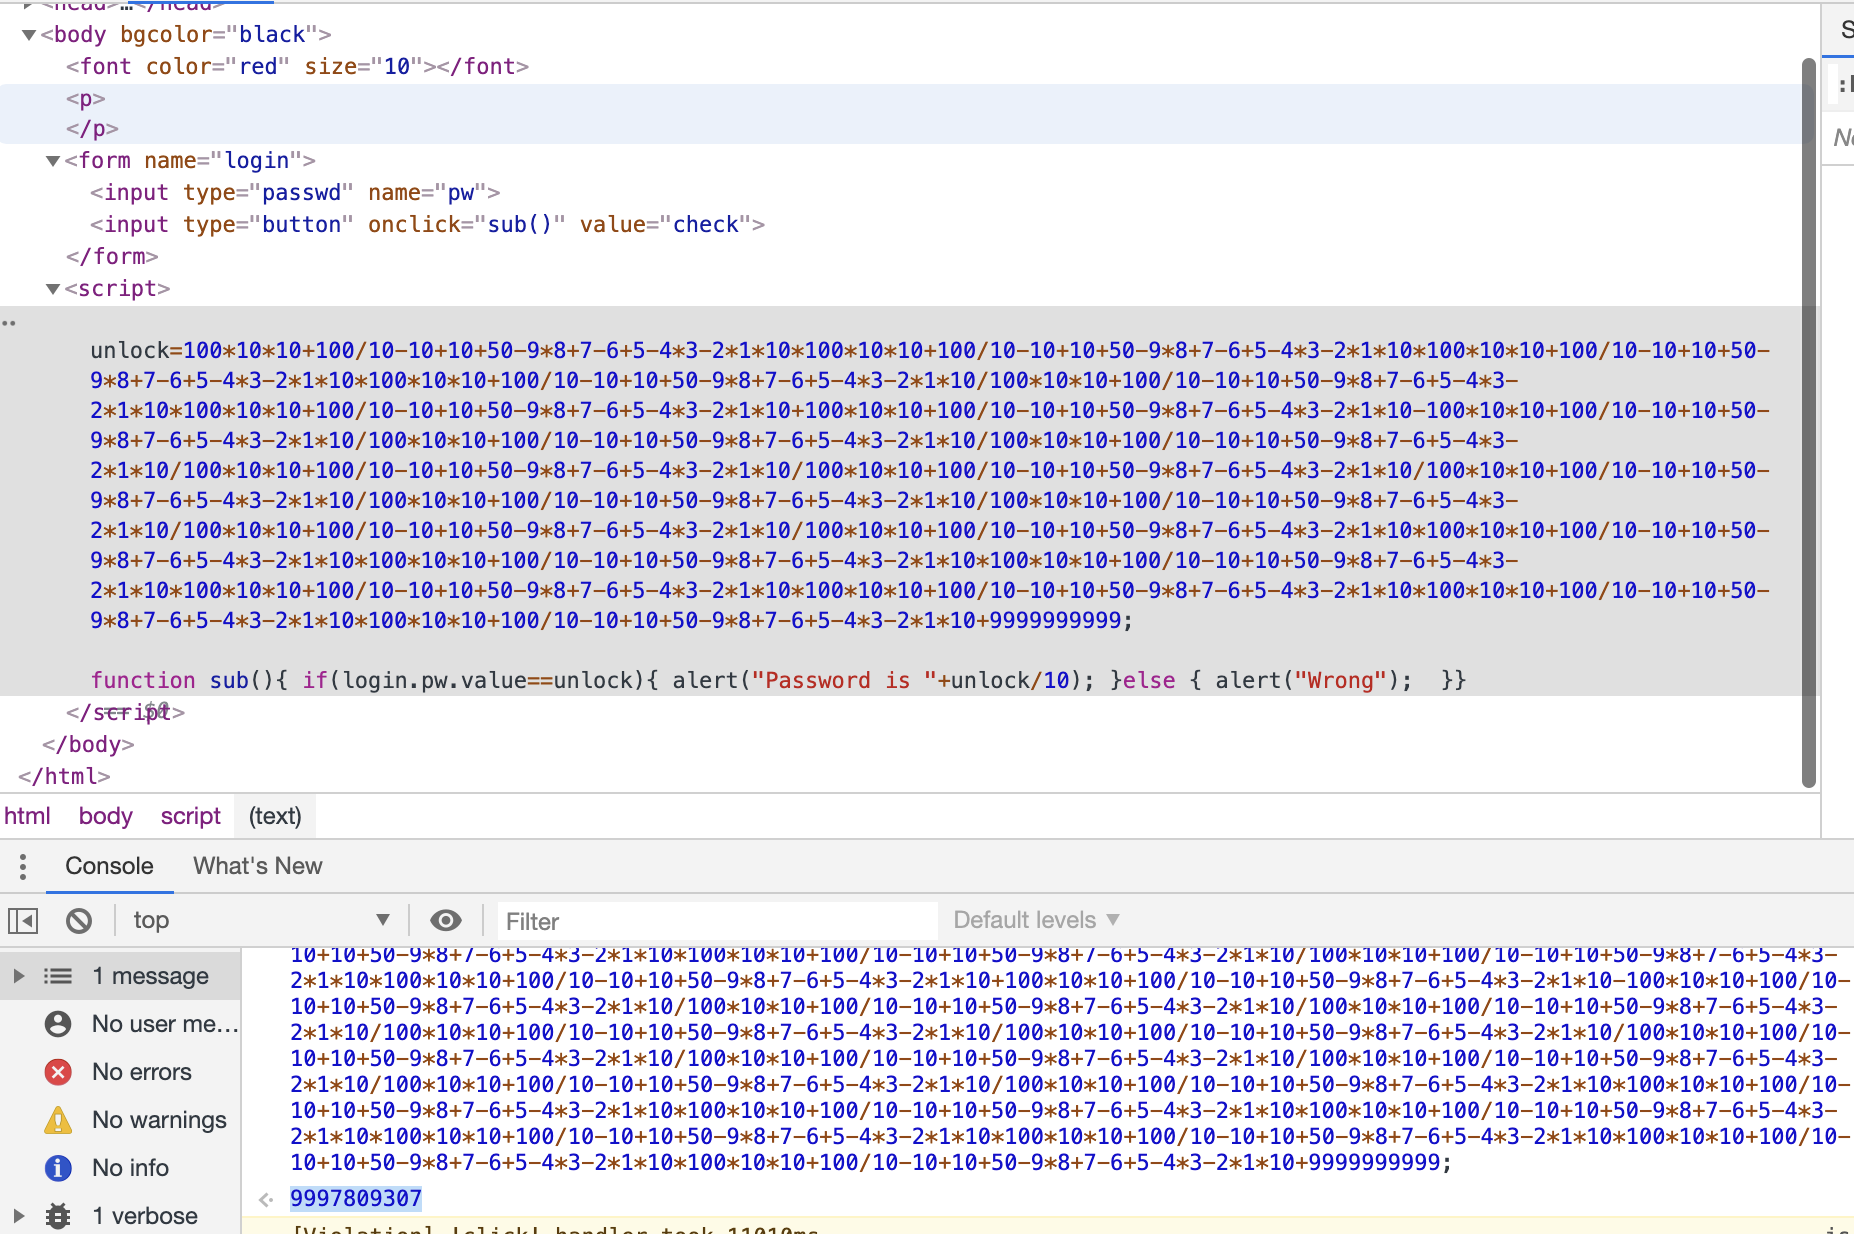1854x1234 pixels.
Task: Select 'html' in the breadcrumb bar
Action: pos(27,816)
